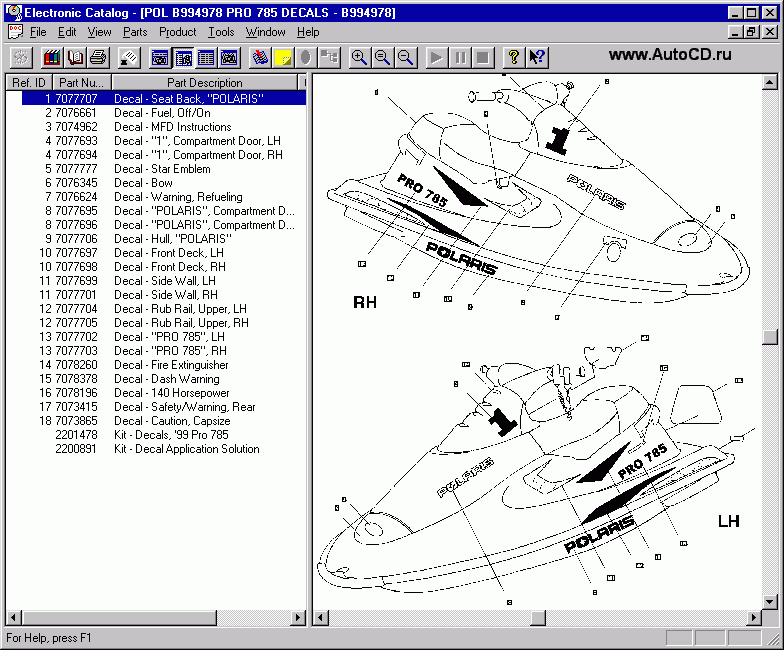Select the parts list only view icon

(x=206, y=58)
